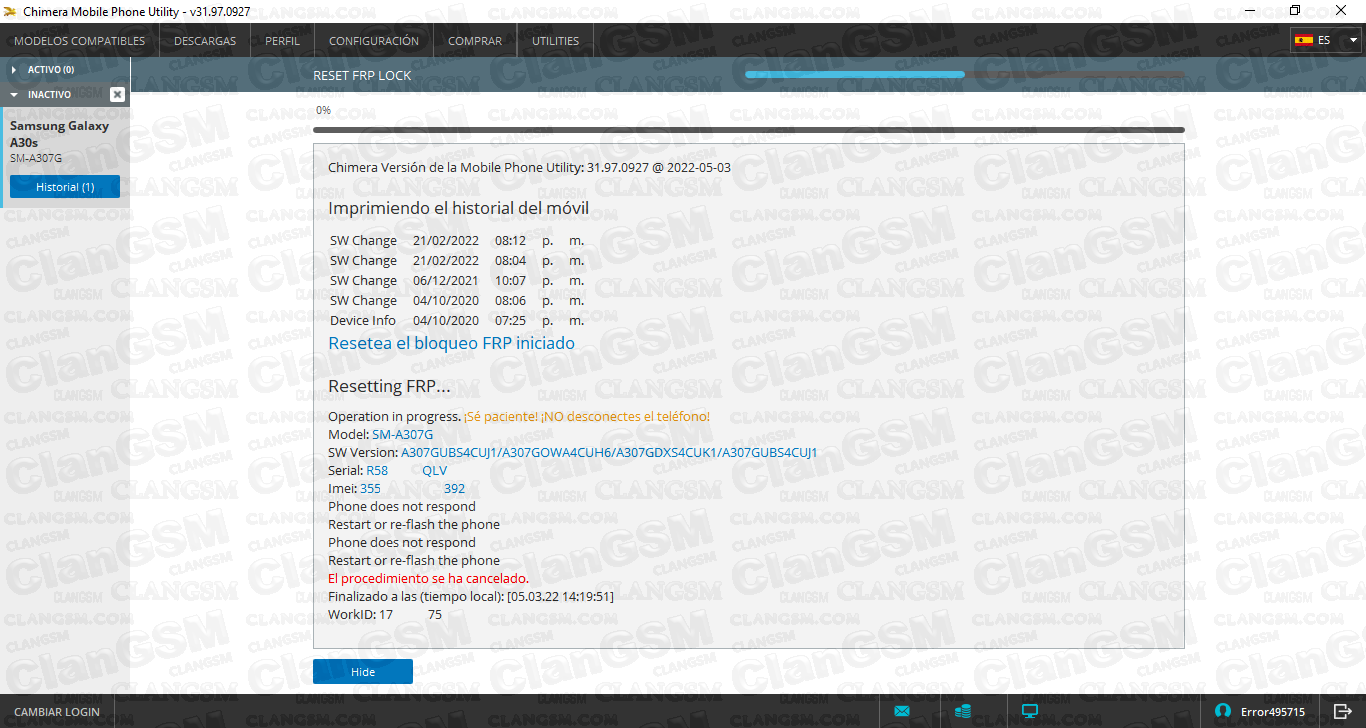Collapse the INACTIVO group chevron
Viewport: 1366px width, 728px height.
12,94
